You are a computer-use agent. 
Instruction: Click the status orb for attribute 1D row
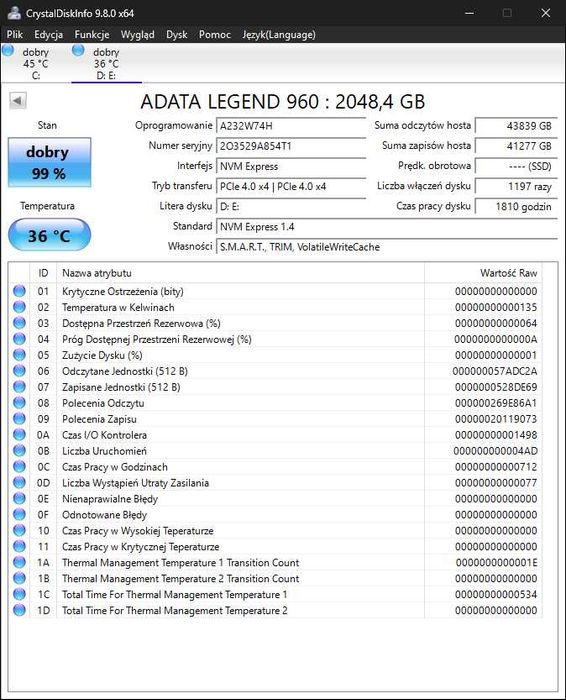point(19,610)
